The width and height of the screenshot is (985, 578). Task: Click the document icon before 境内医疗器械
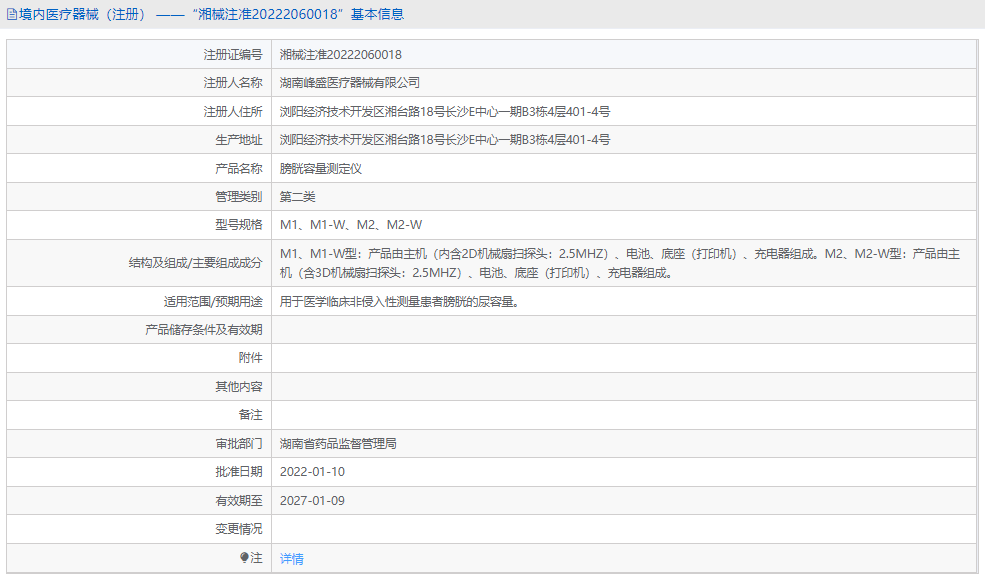(x=11, y=14)
